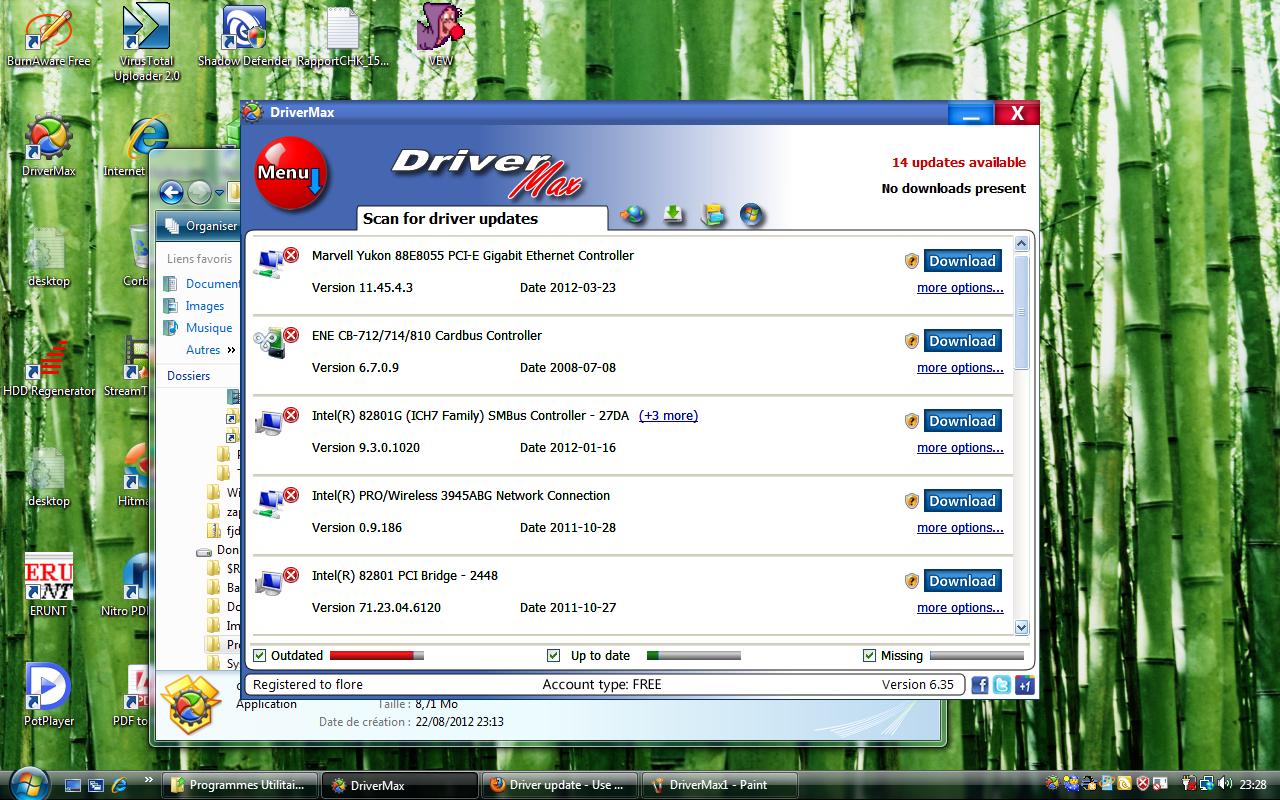Image resolution: width=1280 pixels, height=800 pixels.
Task: Expand the (+3 more) devices link
Action: pyautogui.click(x=668, y=416)
